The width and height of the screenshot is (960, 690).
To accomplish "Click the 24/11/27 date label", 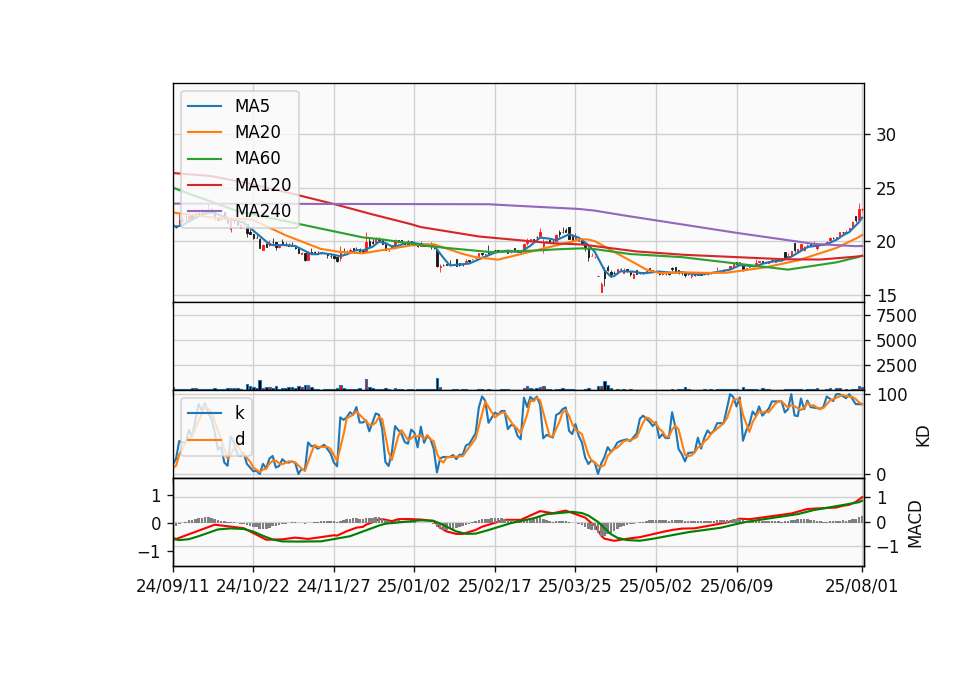I will [334, 586].
